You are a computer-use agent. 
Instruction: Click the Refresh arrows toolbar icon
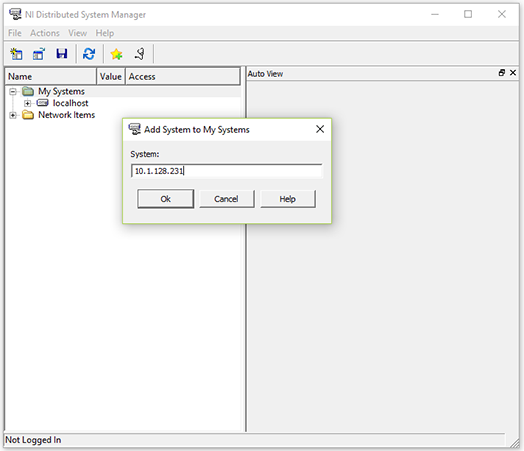click(89, 54)
